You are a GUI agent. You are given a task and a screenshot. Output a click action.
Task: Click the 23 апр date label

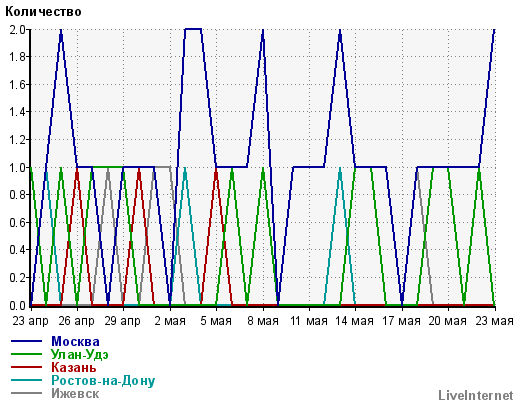pos(30,321)
